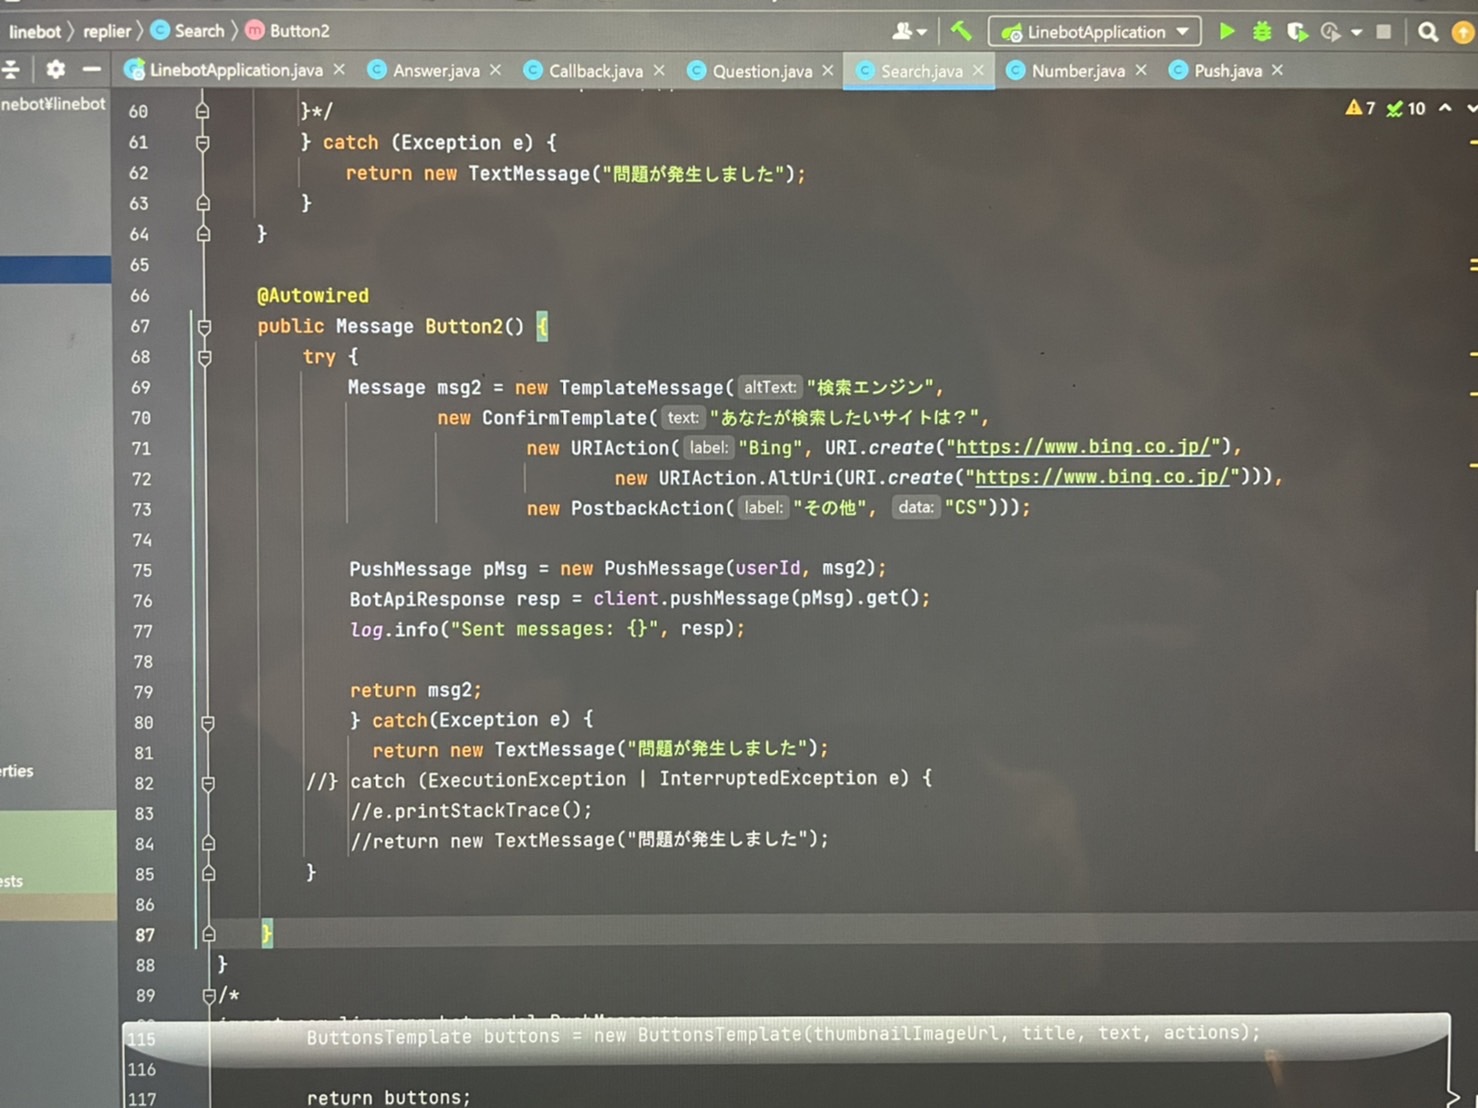Screen dimensions: 1478x1108
Task: Open the user account dropdown
Action: click(x=908, y=32)
